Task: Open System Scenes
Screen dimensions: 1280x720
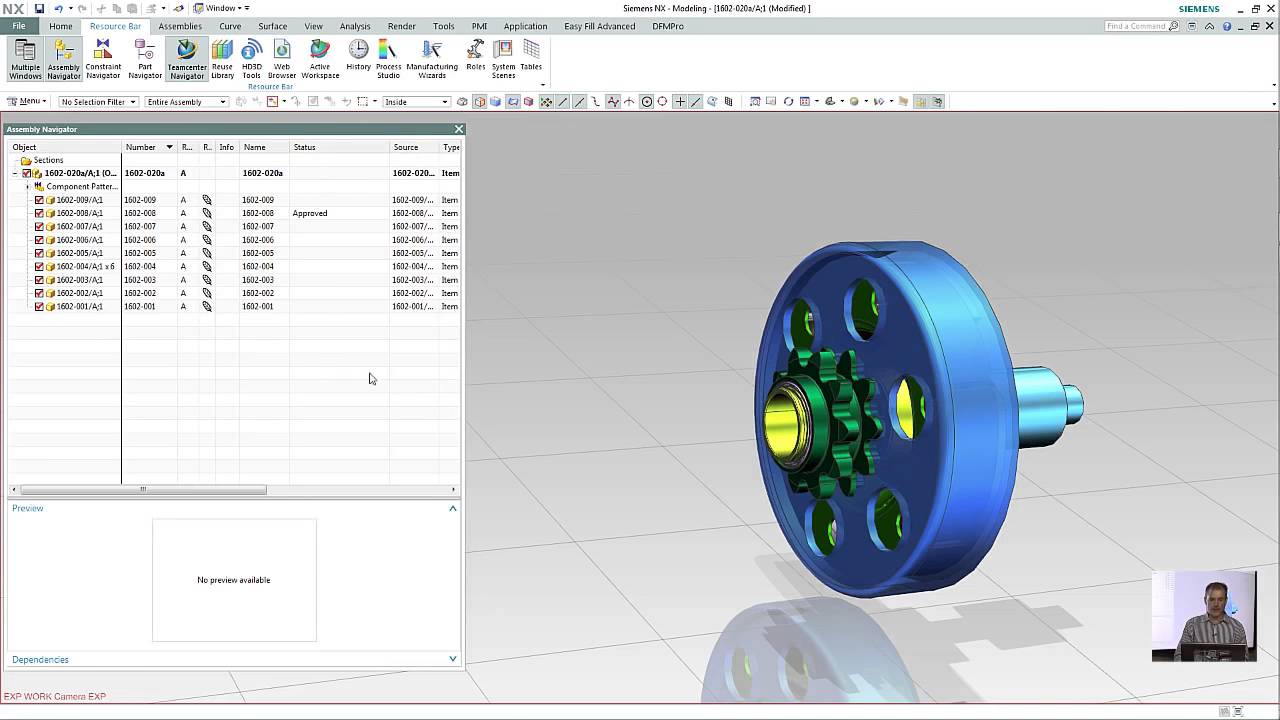Action: click(503, 60)
